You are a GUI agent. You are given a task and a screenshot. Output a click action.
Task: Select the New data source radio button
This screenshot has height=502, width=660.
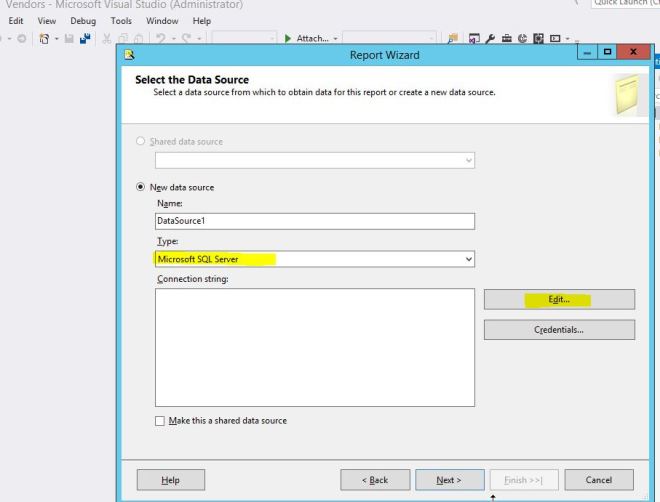click(x=141, y=187)
